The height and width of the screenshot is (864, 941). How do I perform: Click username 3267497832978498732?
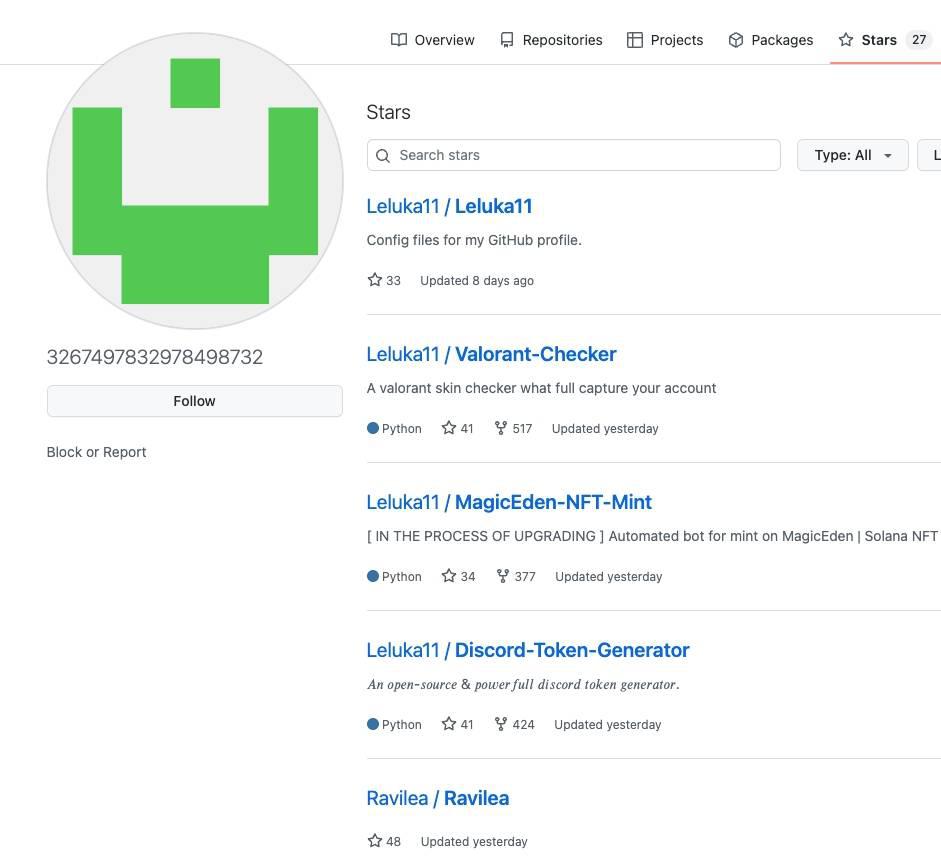pos(155,357)
